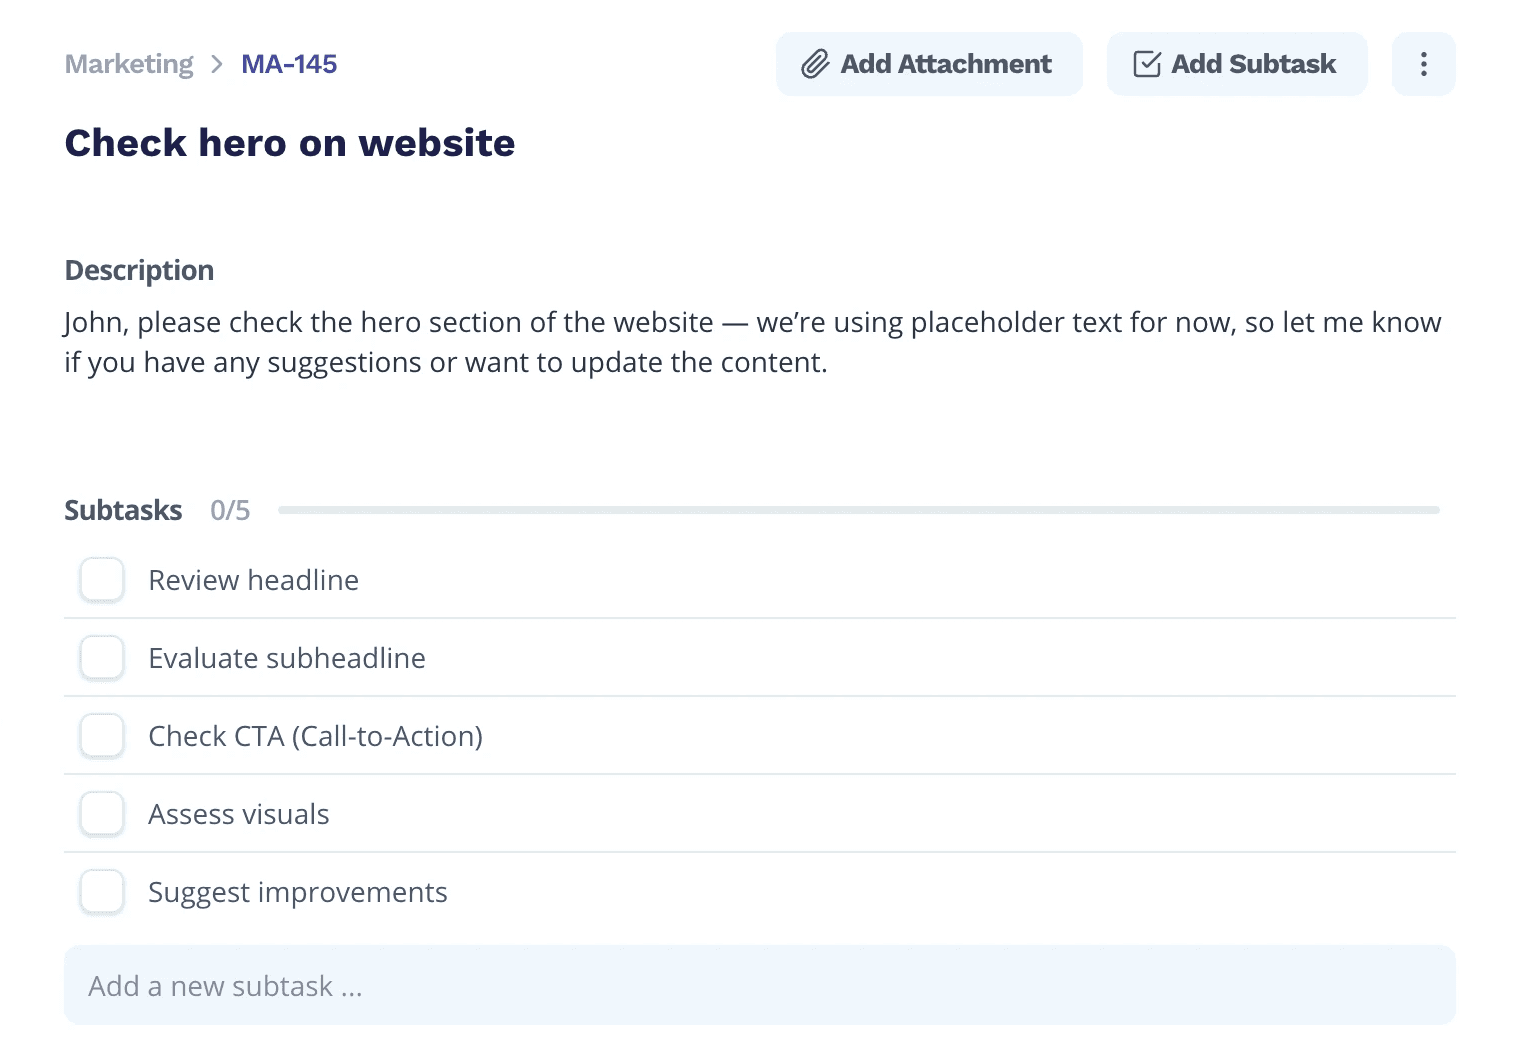Mark Evaluate subheadline as complete
This screenshot has width=1528, height=1059.
[x=101, y=657]
